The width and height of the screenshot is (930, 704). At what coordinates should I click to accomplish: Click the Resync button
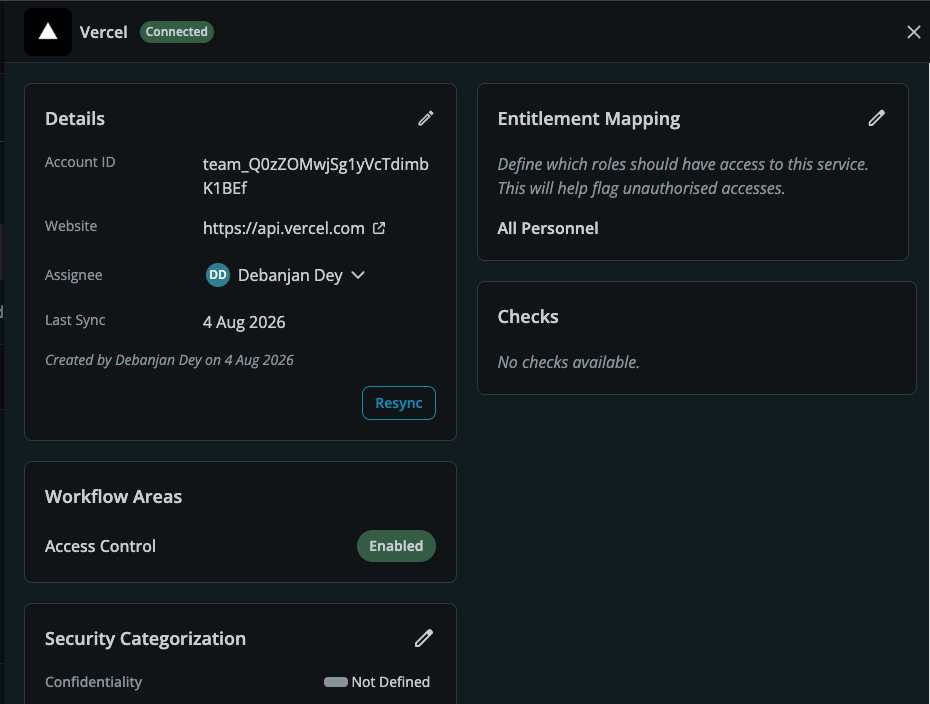tap(399, 403)
